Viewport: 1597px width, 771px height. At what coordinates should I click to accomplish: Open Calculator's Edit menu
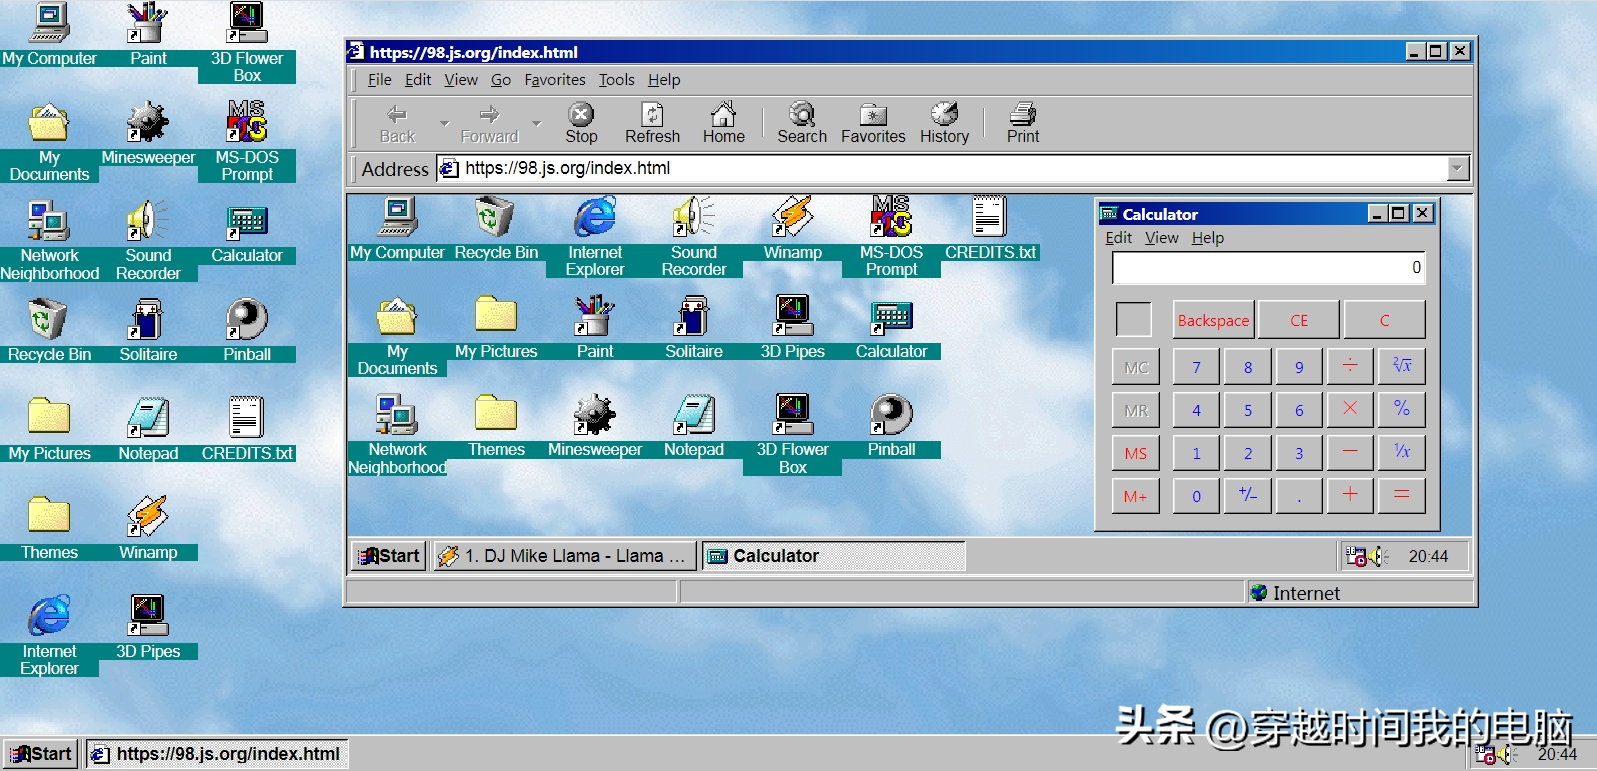pos(1118,238)
